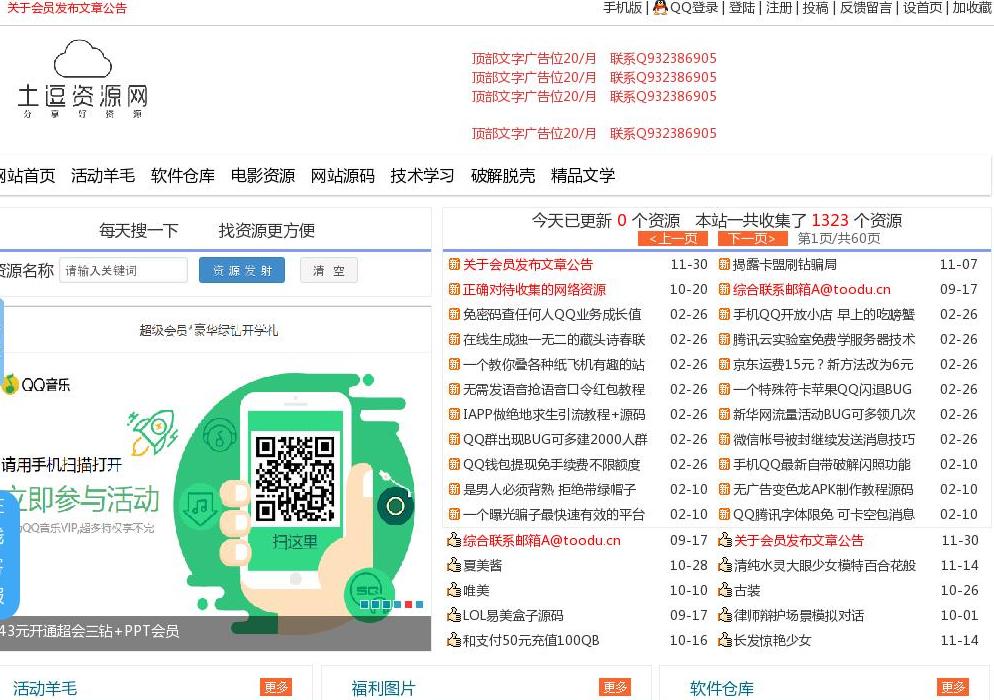Open article QQ腾讯字体限免 可卡空包消息
This screenshot has width=994, height=700.
tap(824, 514)
